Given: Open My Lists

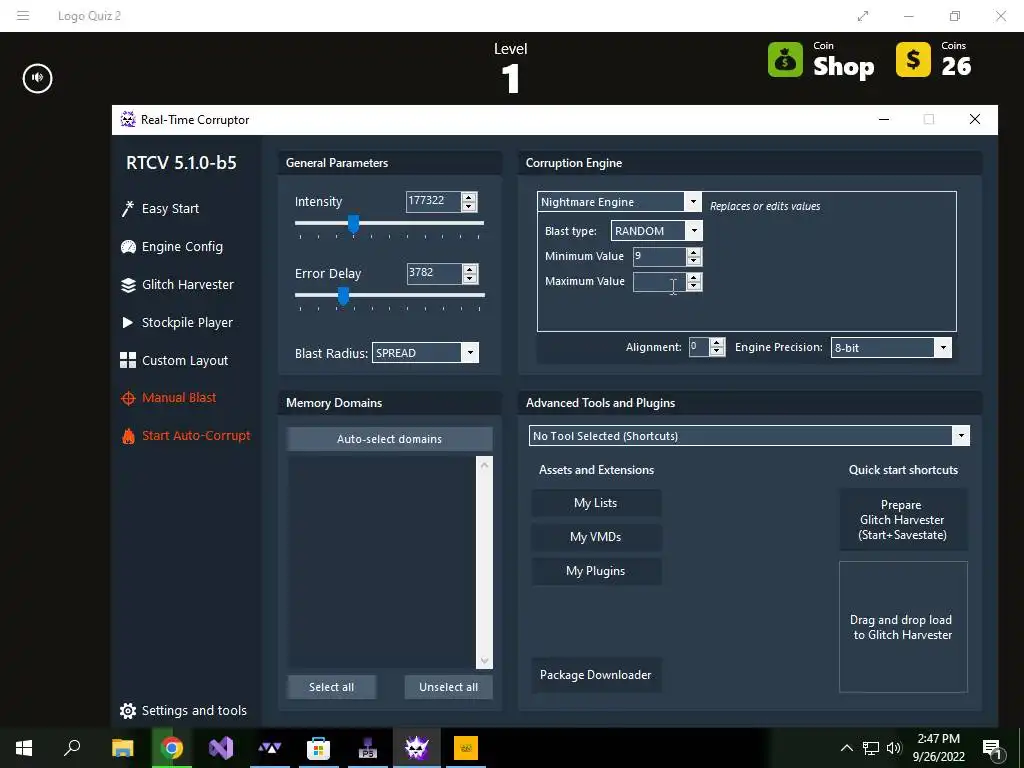Looking at the screenshot, I should [x=596, y=503].
